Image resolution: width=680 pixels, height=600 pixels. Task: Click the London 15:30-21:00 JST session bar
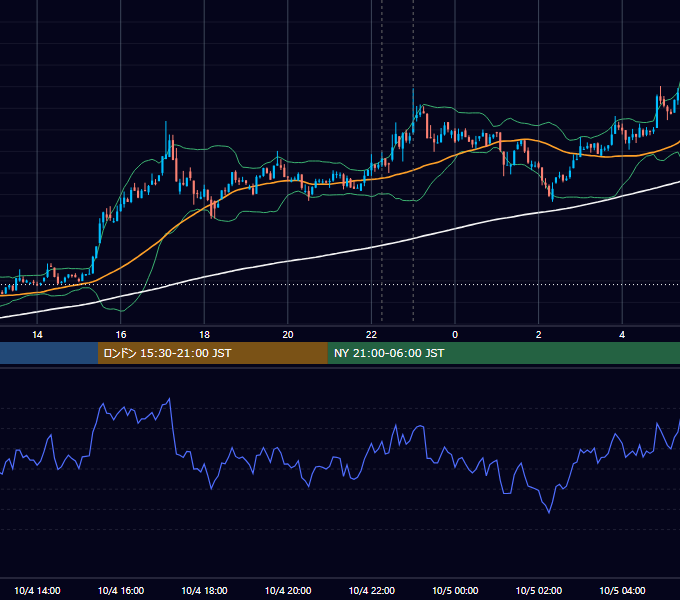point(212,353)
